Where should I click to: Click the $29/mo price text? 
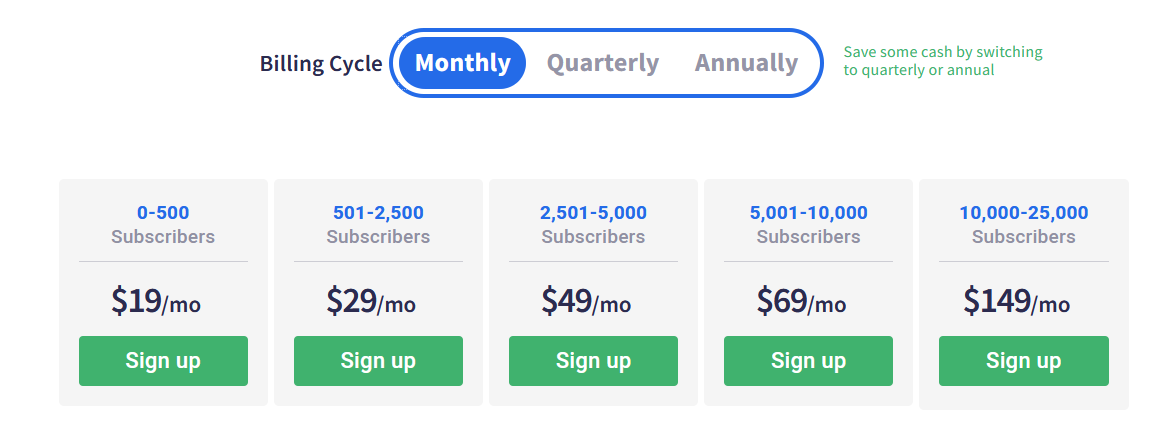pyautogui.click(x=371, y=301)
